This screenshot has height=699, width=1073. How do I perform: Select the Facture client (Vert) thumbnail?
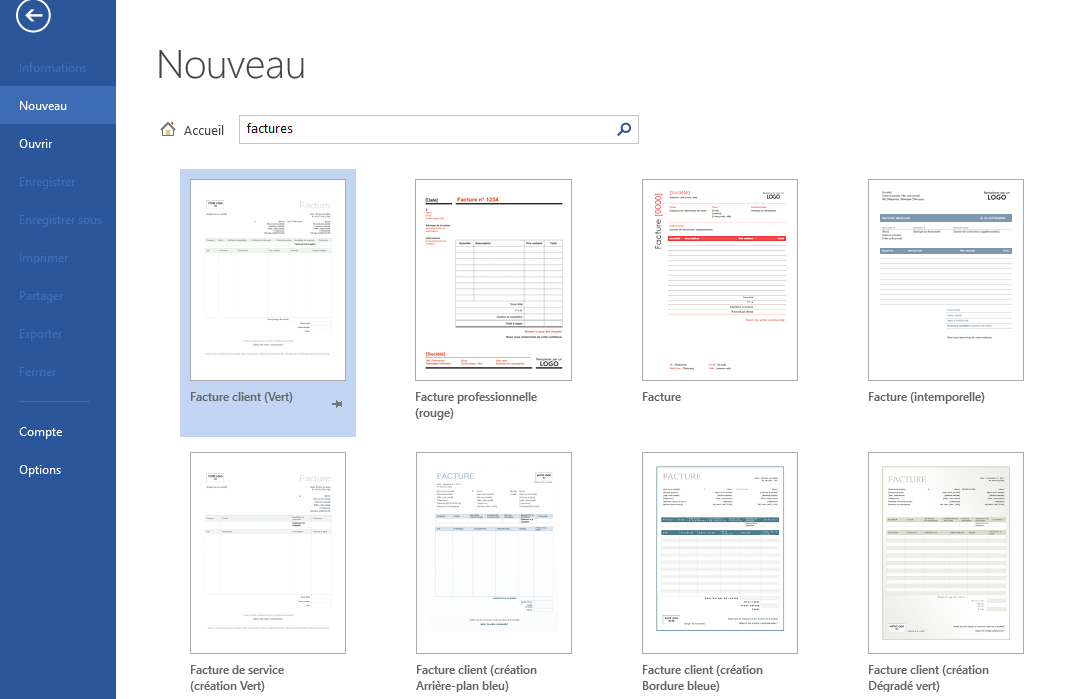[x=268, y=280]
